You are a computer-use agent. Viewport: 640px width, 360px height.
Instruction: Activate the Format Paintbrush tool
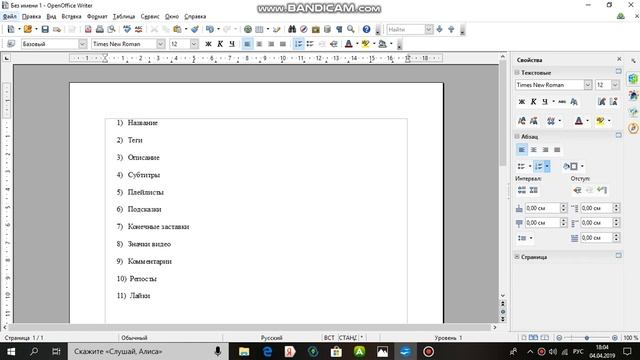click(195, 29)
